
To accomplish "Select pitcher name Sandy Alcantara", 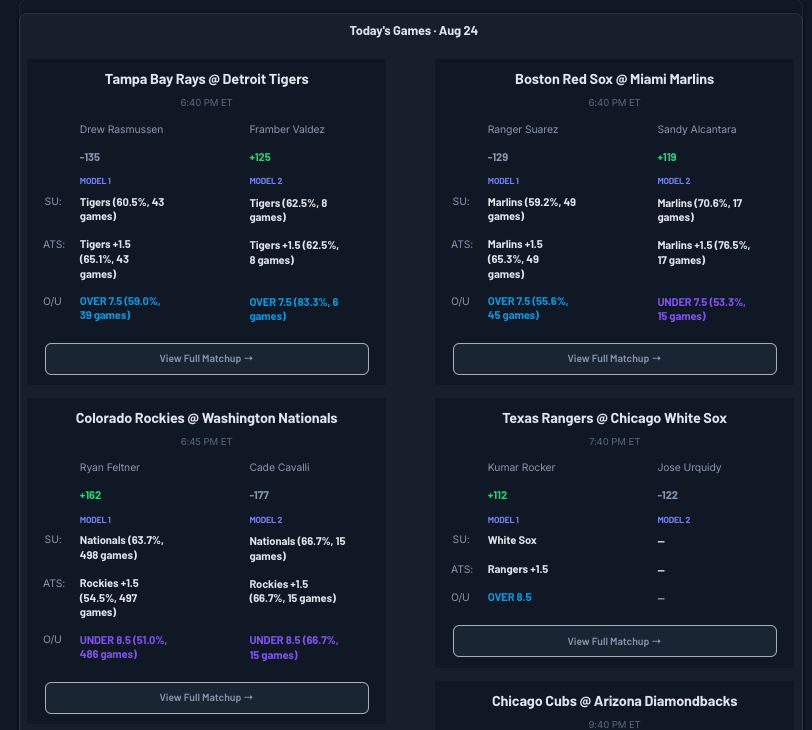I will [x=697, y=129].
